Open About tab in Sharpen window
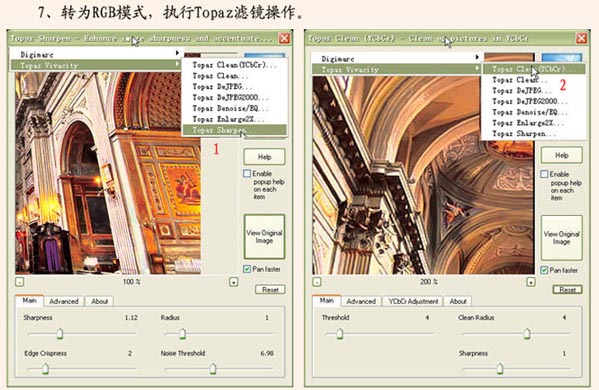The width and height of the screenshot is (599, 390). [99, 301]
